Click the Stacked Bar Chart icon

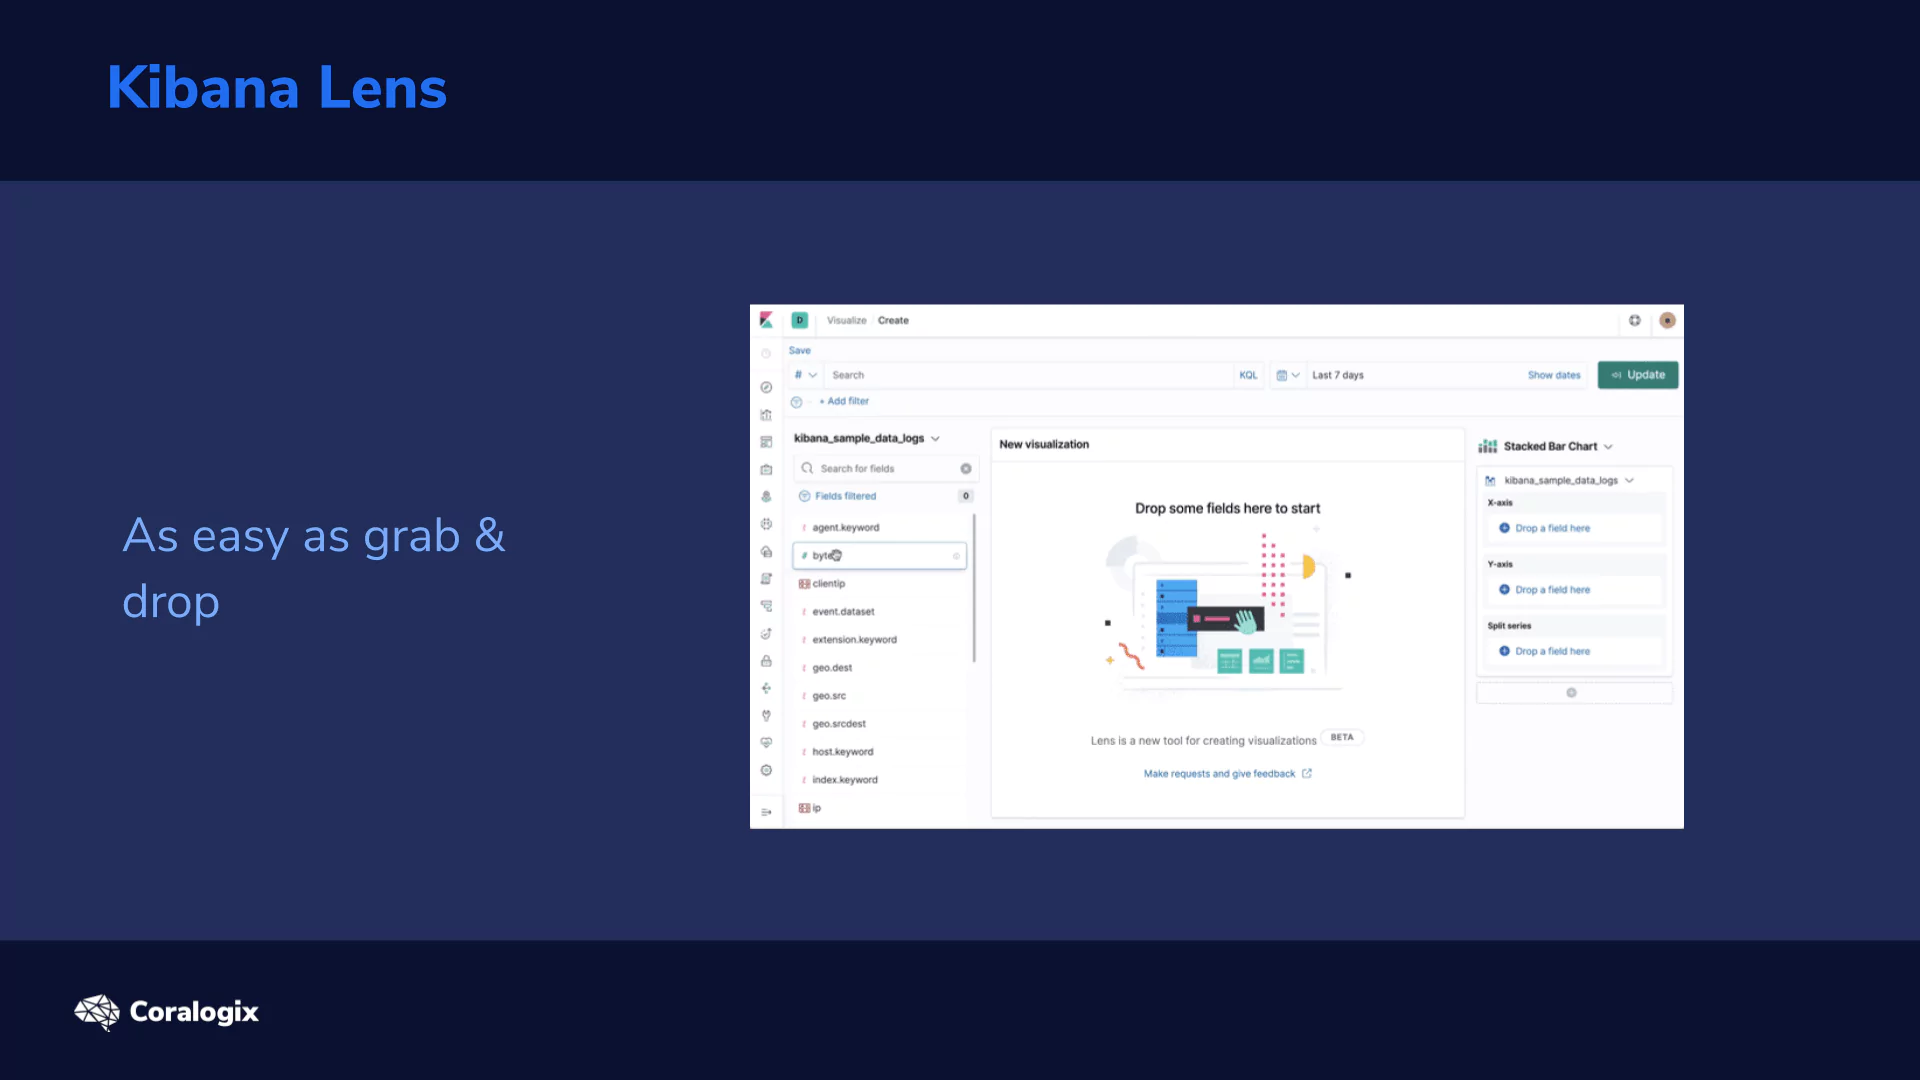click(x=1488, y=446)
